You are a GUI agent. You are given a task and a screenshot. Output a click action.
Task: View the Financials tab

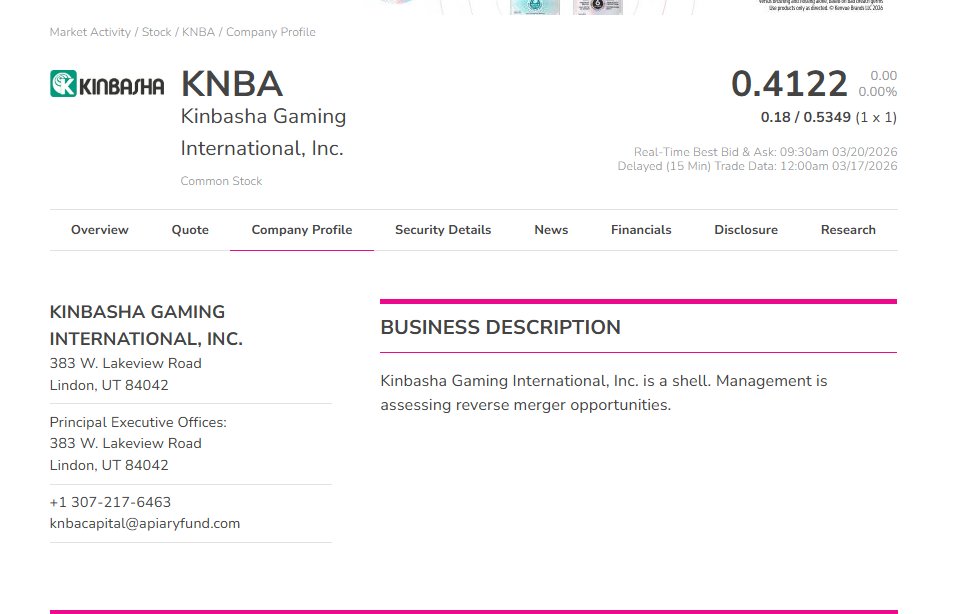641,230
